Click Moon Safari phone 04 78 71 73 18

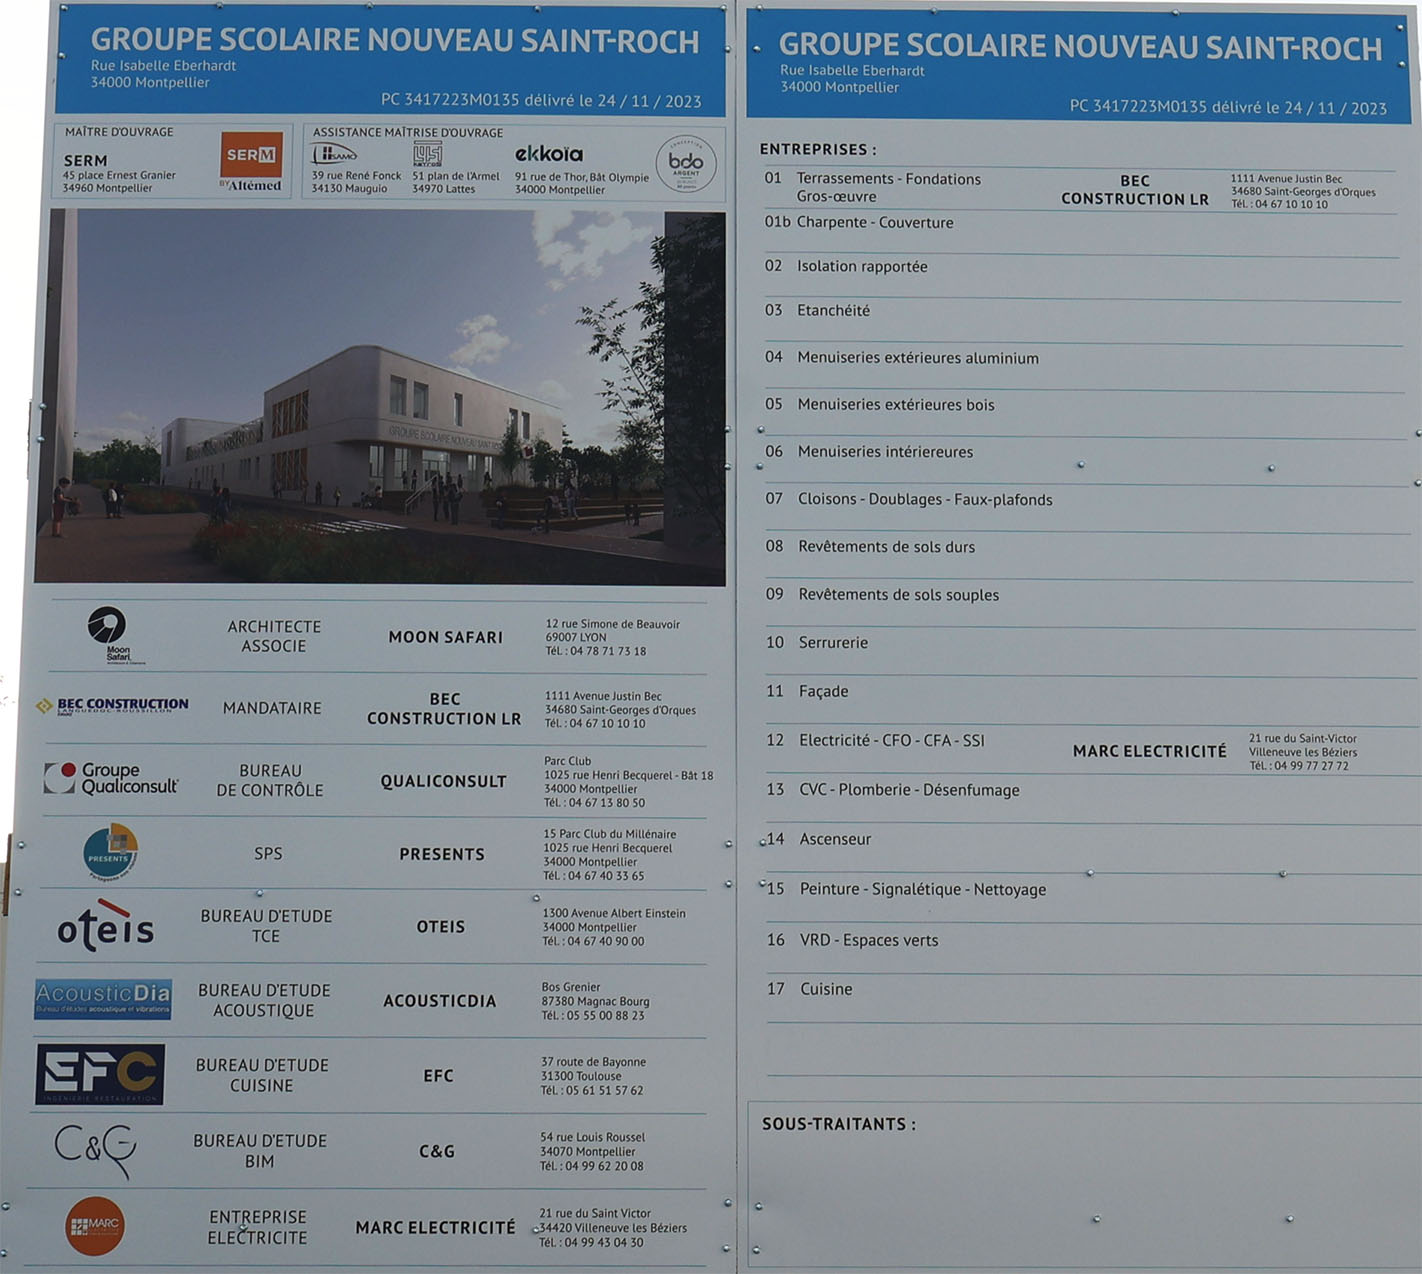point(596,651)
